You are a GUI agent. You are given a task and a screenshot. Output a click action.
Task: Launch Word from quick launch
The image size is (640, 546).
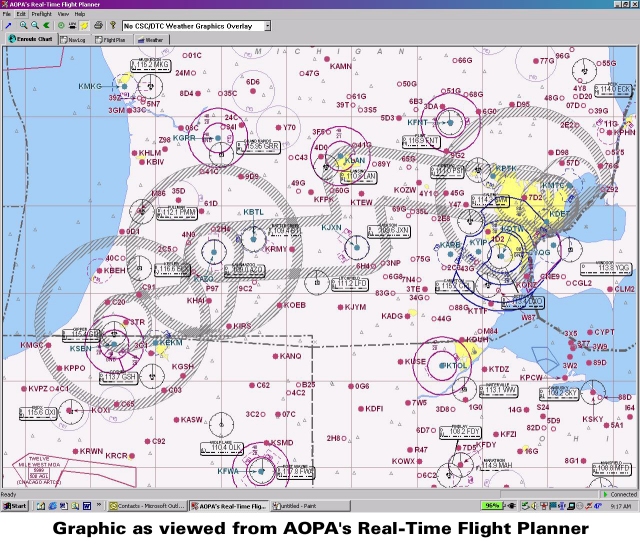[x=87, y=506]
